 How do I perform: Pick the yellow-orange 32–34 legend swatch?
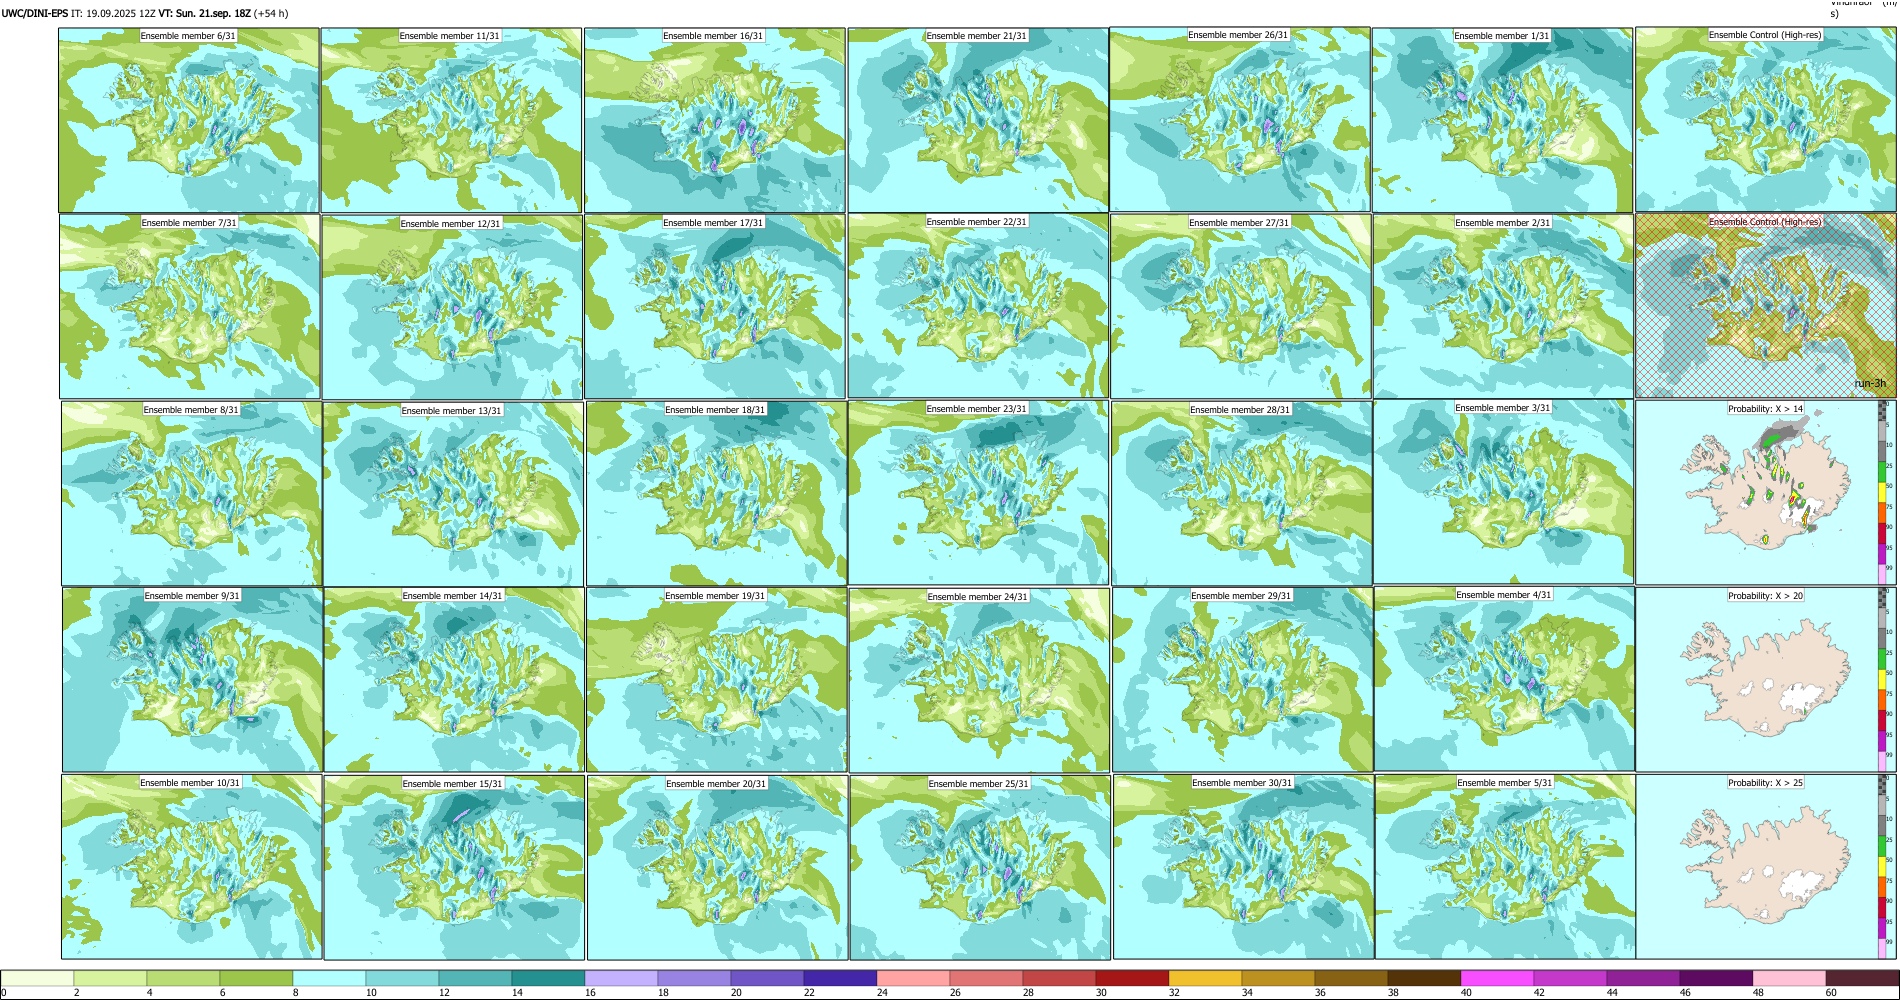tap(1205, 978)
